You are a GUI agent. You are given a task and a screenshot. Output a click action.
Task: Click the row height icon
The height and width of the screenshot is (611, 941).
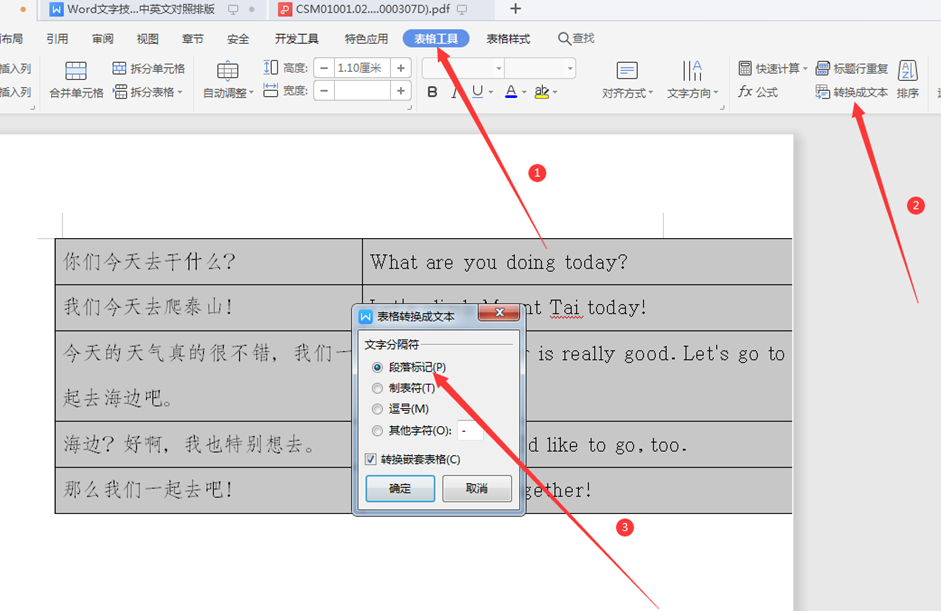(271, 68)
